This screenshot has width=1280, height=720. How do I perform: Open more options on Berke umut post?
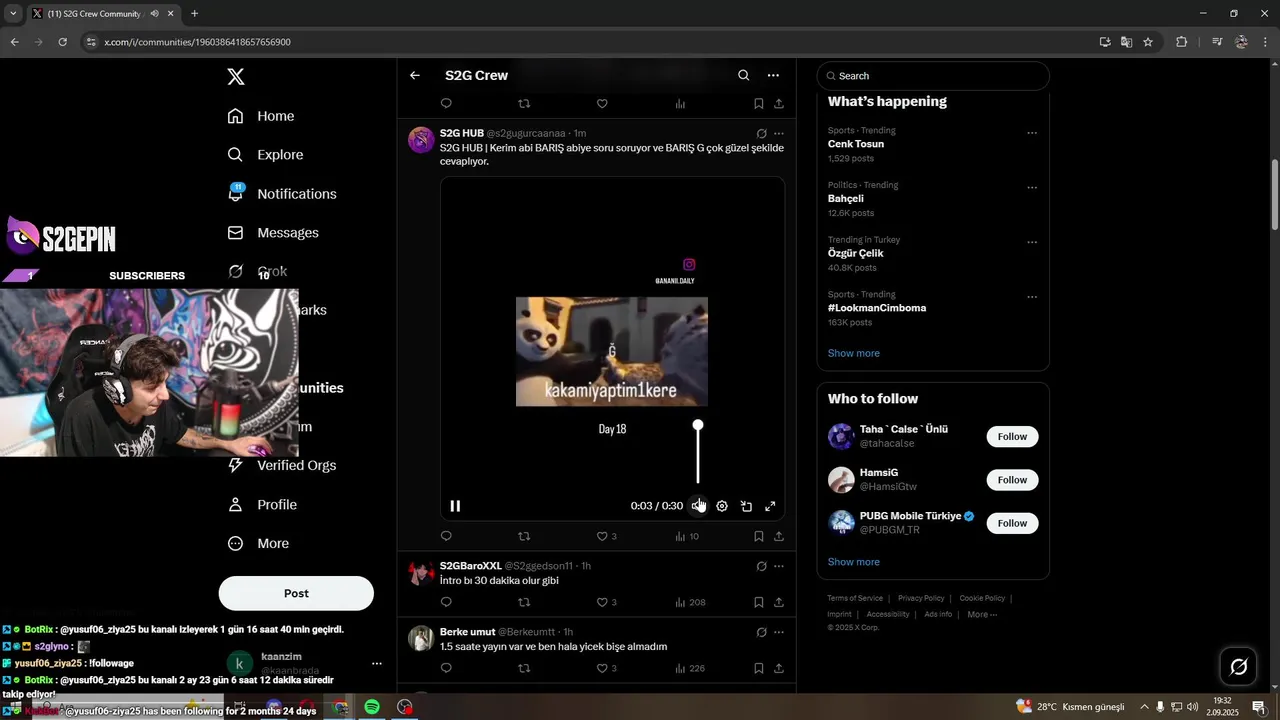[x=779, y=632]
